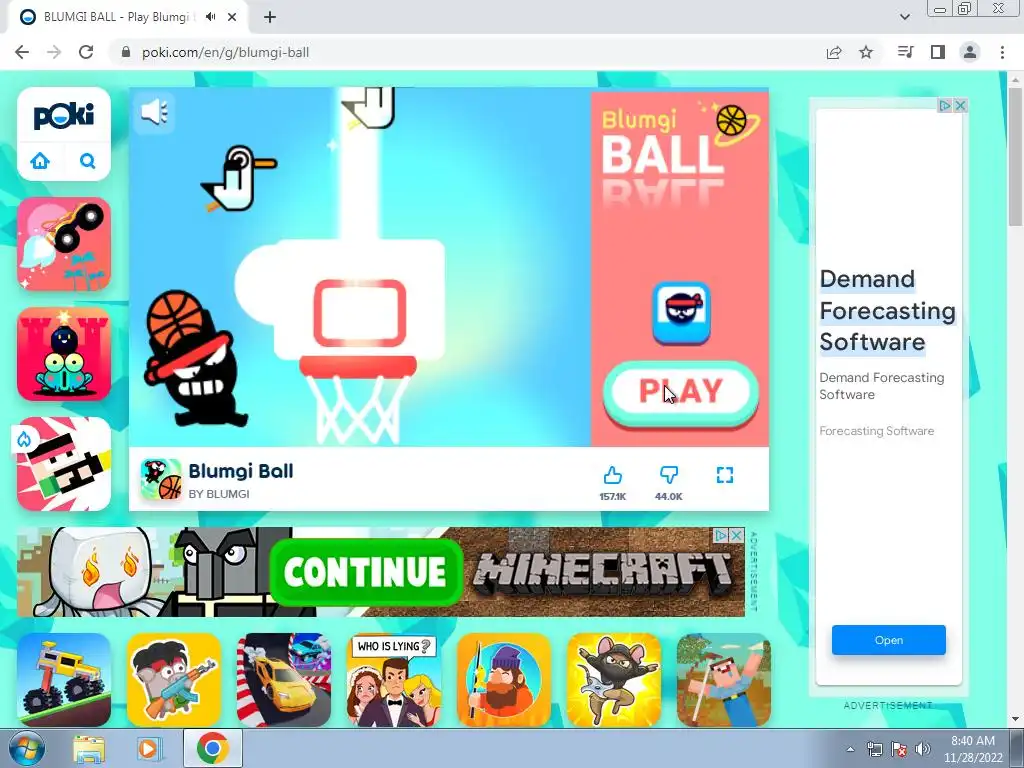This screenshot has height=768, width=1024.
Task: Open Chrome three-dot menu
Action: (1002, 52)
